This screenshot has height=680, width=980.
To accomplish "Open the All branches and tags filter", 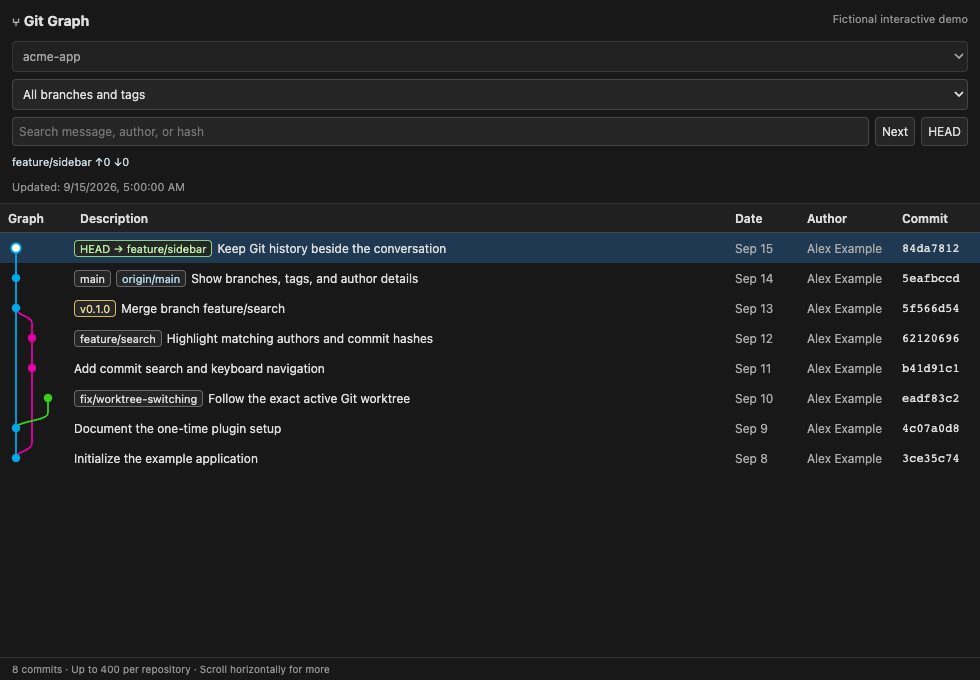I will pos(489,94).
